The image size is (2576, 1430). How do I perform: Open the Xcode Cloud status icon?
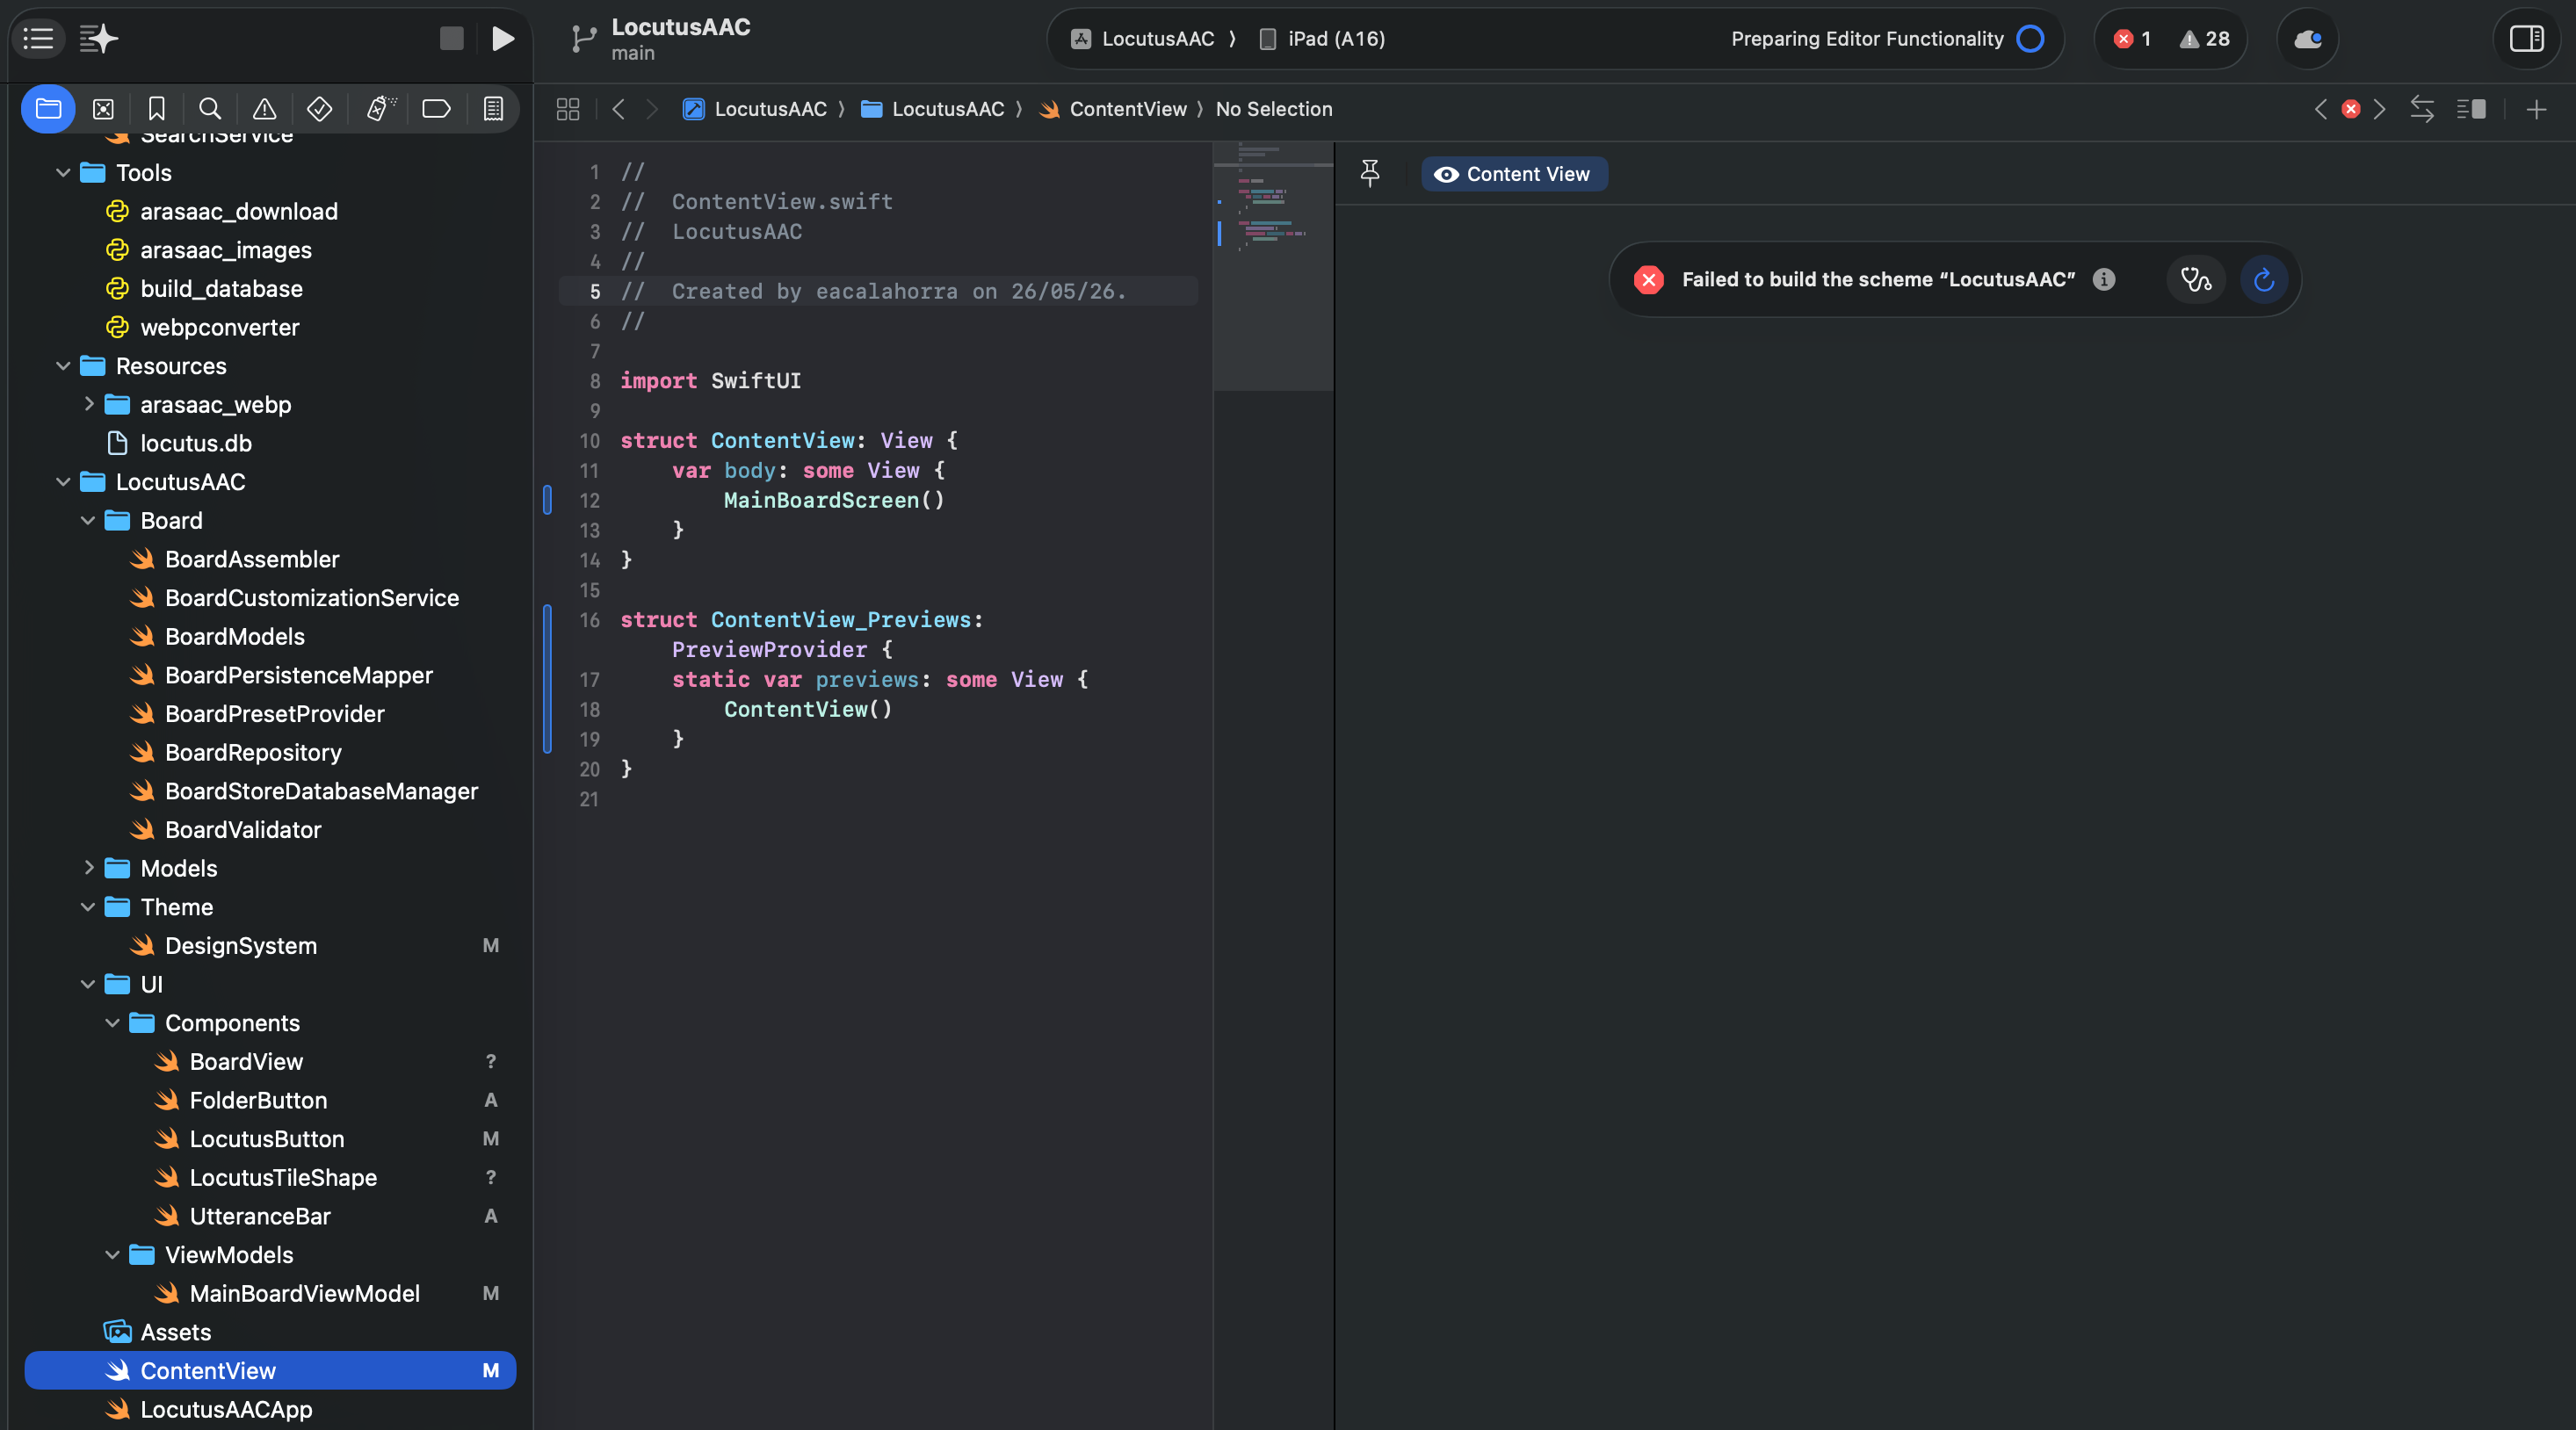tap(2308, 39)
